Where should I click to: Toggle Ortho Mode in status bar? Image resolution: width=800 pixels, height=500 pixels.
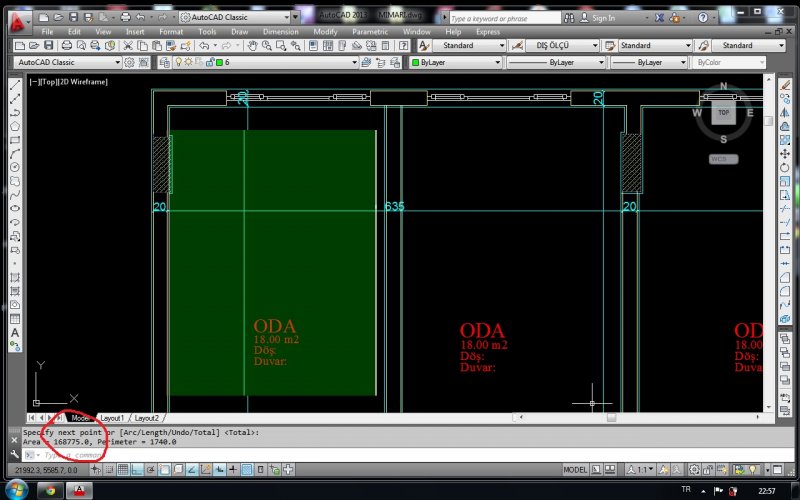click(x=137, y=469)
